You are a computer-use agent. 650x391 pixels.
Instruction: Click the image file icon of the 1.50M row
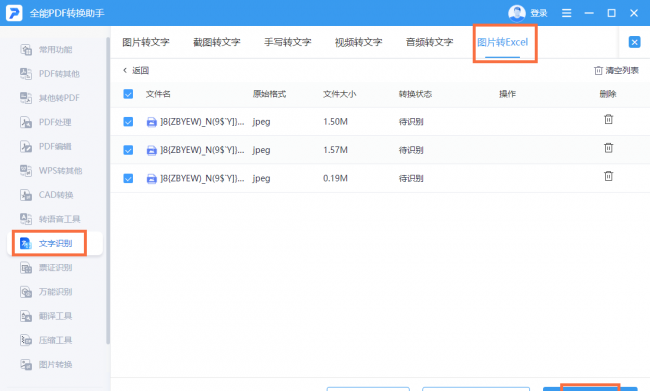(152, 122)
